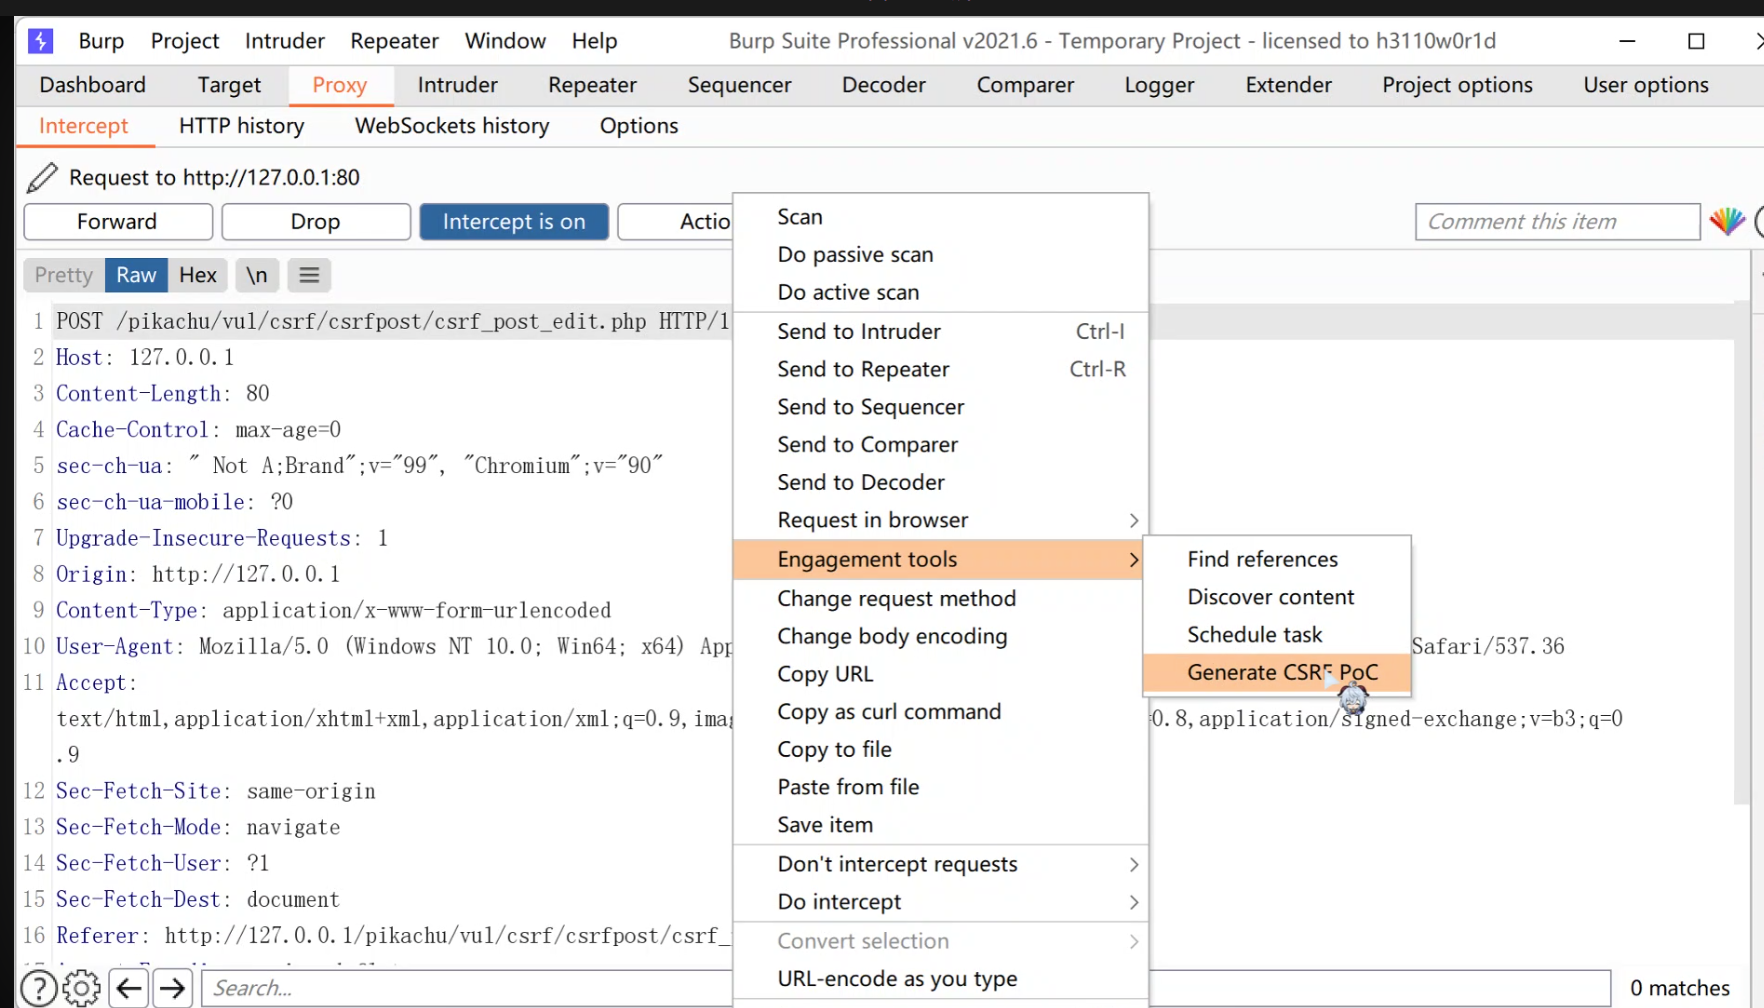Switch to the Sequencer tab
Viewport: 1764px width, 1008px height.
click(739, 85)
